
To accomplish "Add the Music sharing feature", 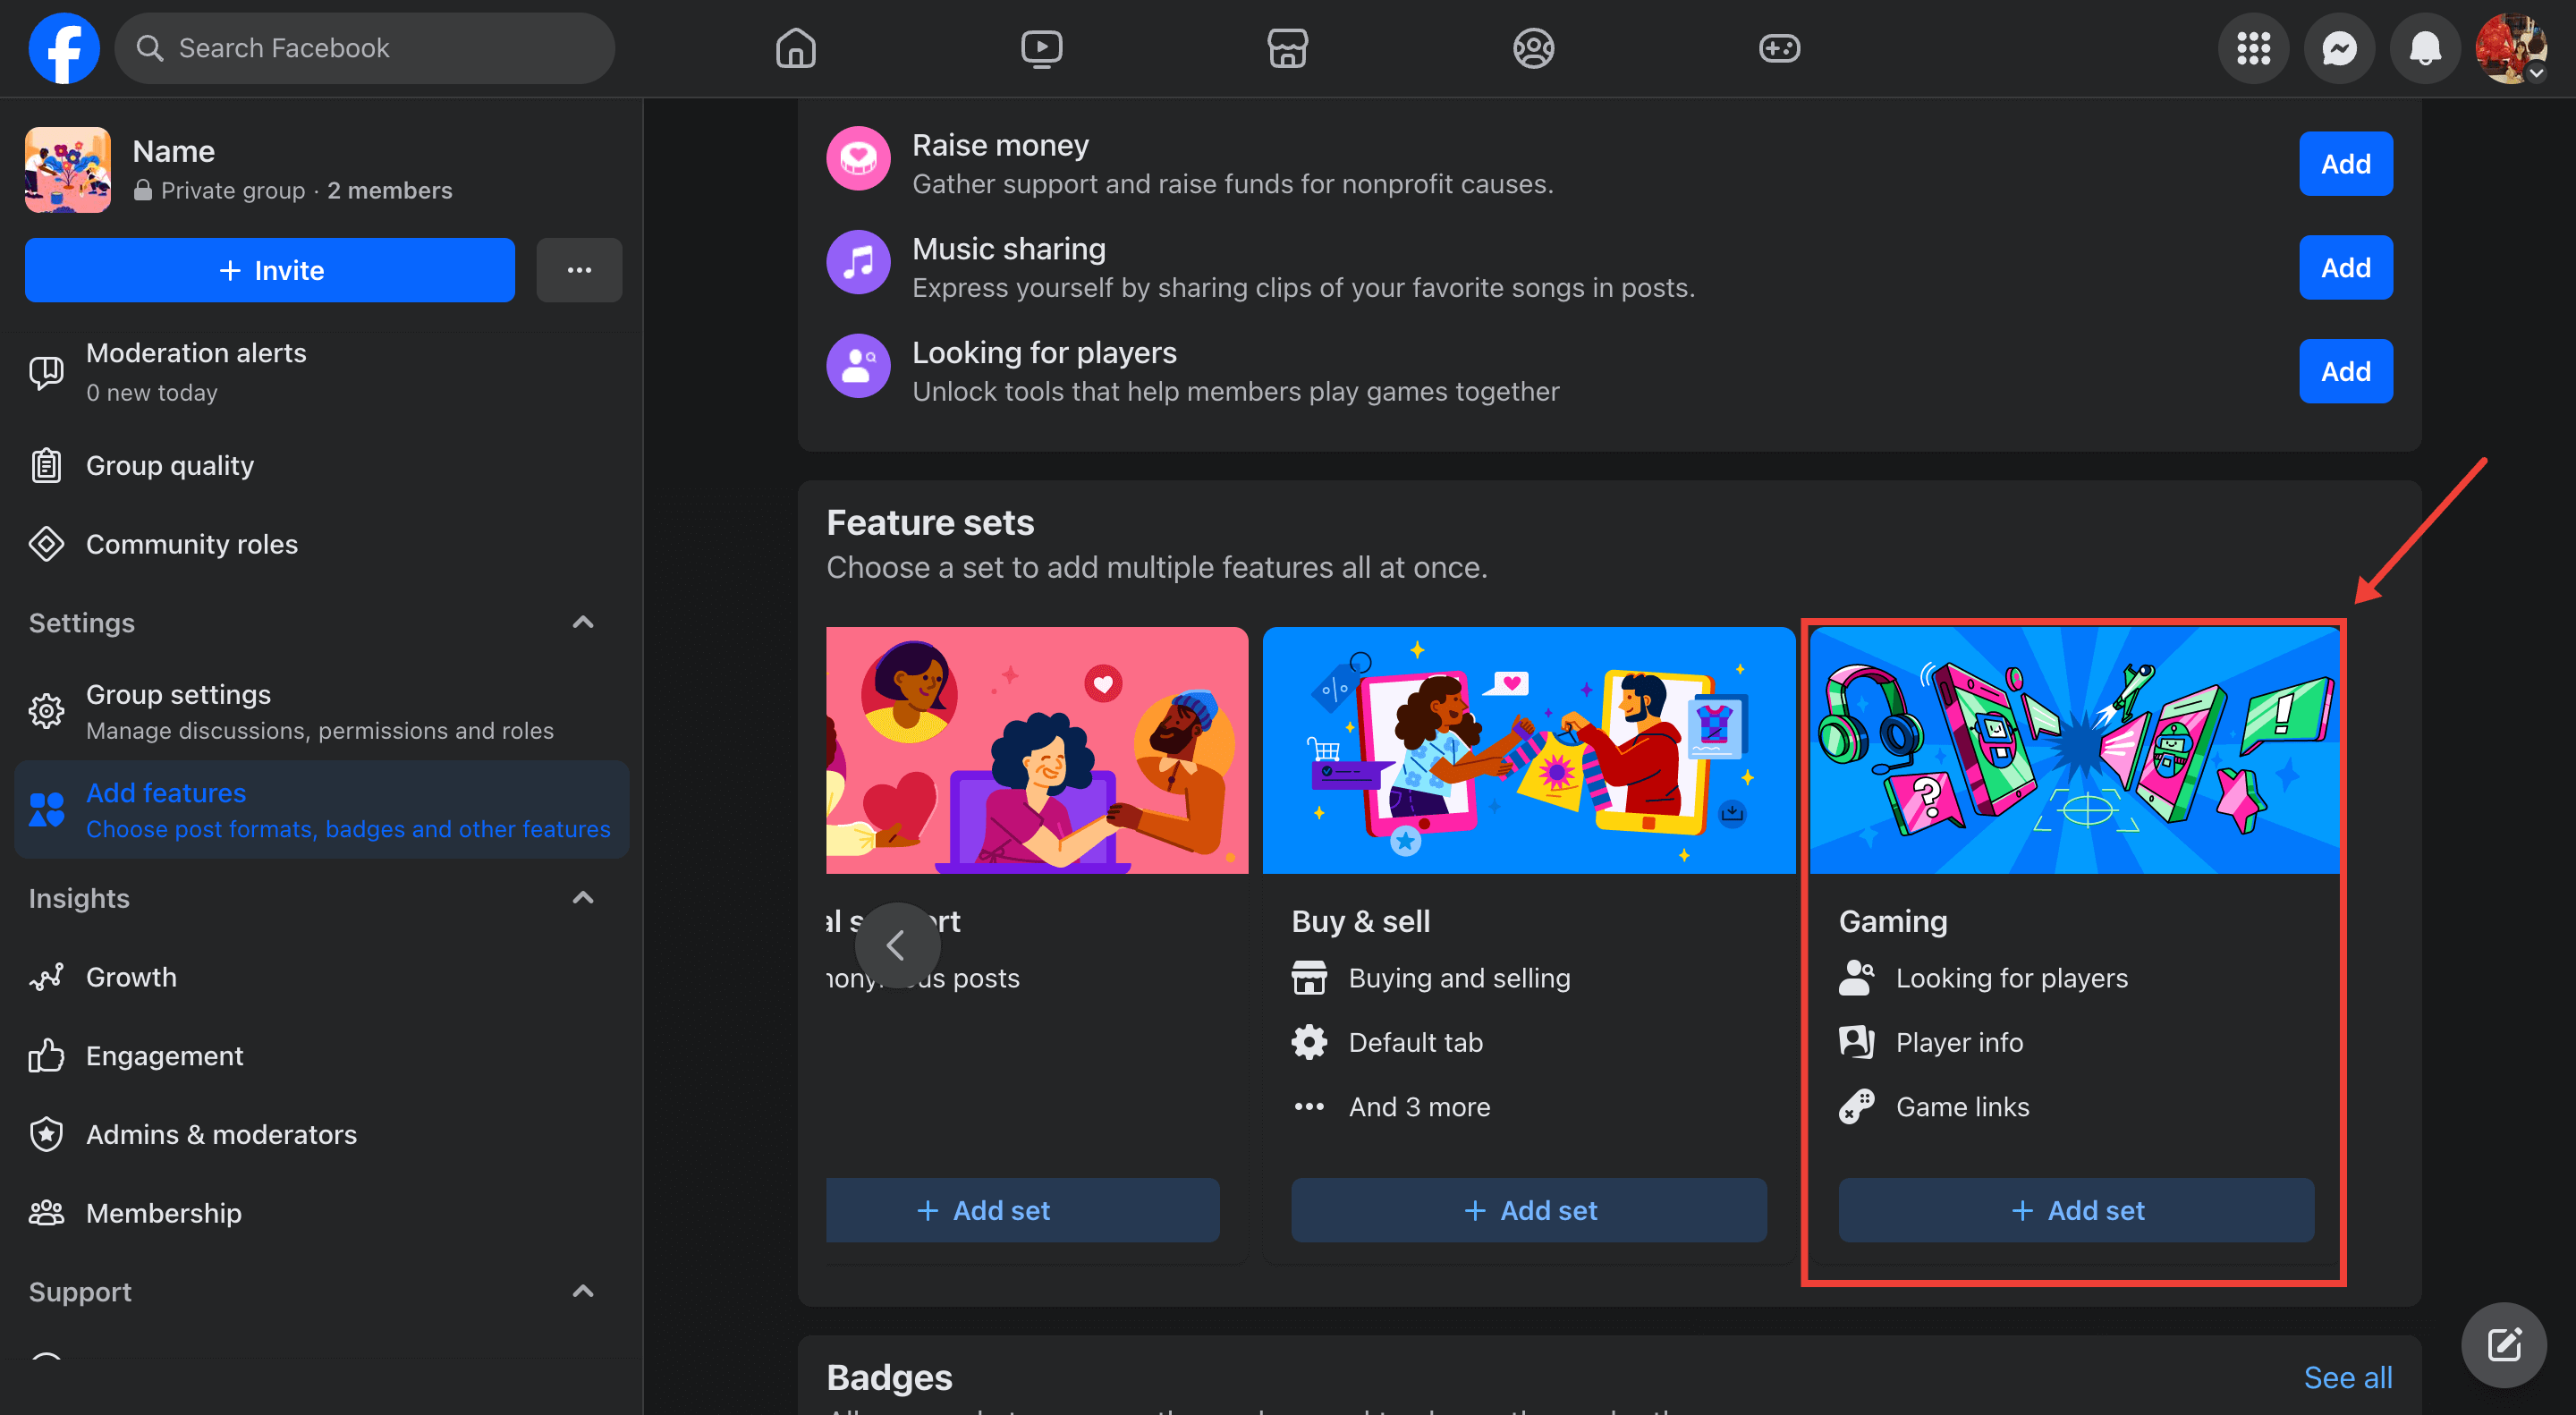I will pyautogui.click(x=2346, y=267).
